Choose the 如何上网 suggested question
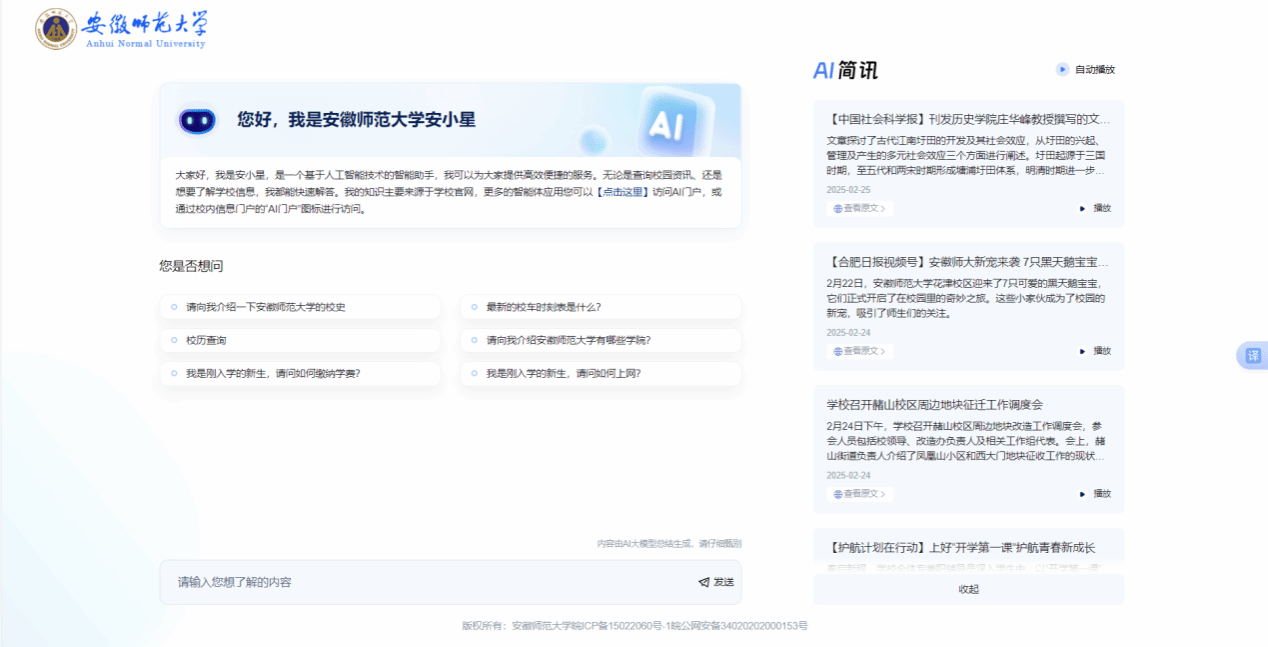Screen dimensions: 1268x647 click(x=563, y=373)
